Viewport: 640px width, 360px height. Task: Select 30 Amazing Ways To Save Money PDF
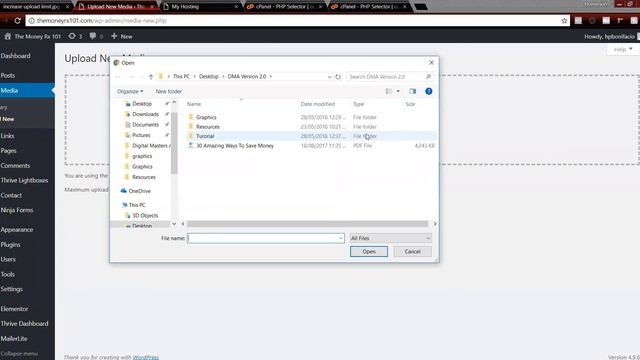click(x=235, y=146)
